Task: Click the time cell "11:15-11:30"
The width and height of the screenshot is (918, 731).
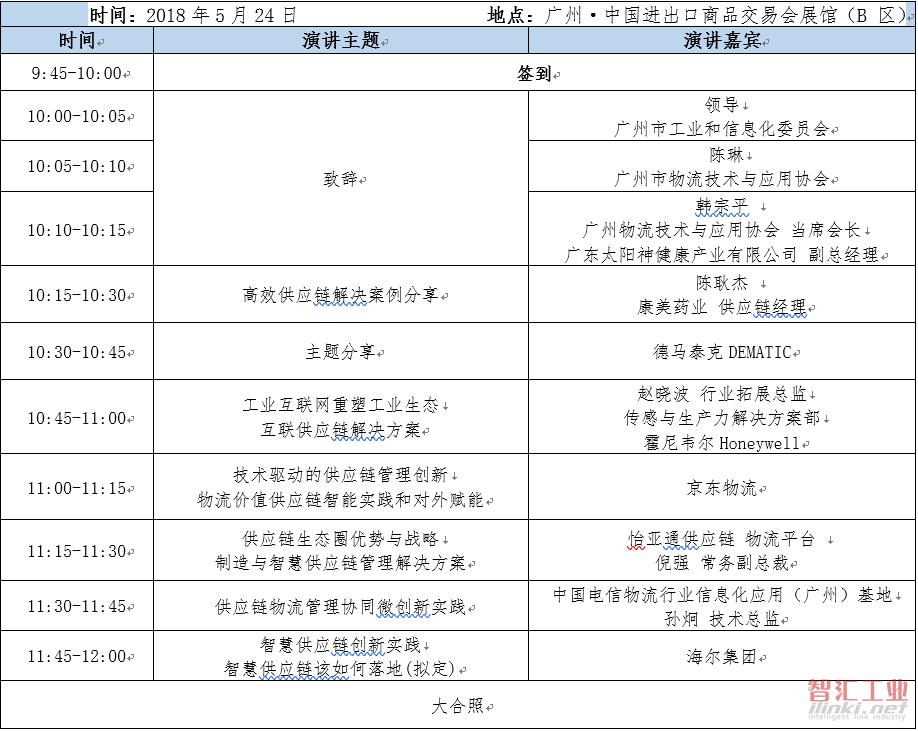Action: (77, 551)
